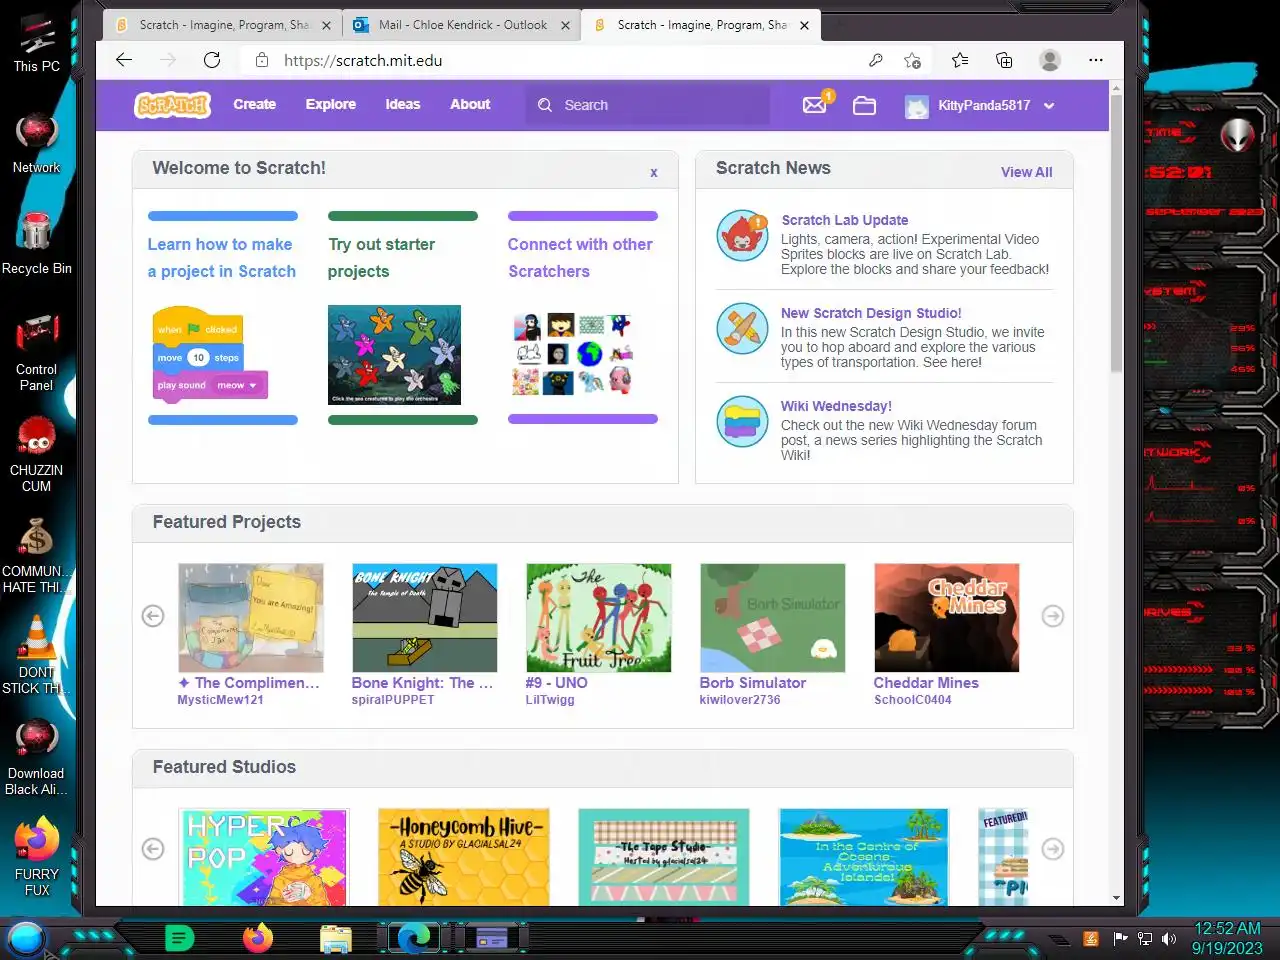This screenshot has width=1280, height=960.
Task: Open the saved passwords key icon
Action: 875,60
